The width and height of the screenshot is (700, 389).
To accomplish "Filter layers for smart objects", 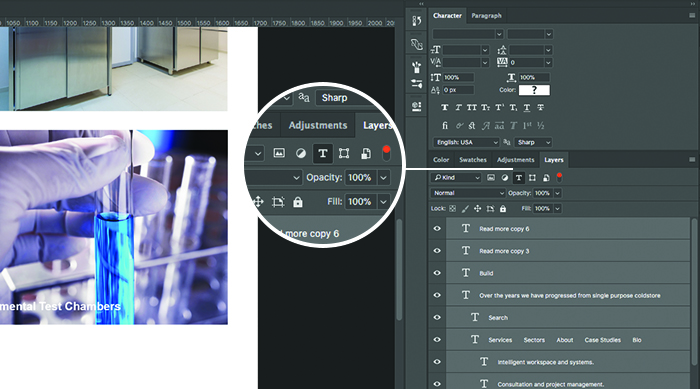I will tap(546, 178).
